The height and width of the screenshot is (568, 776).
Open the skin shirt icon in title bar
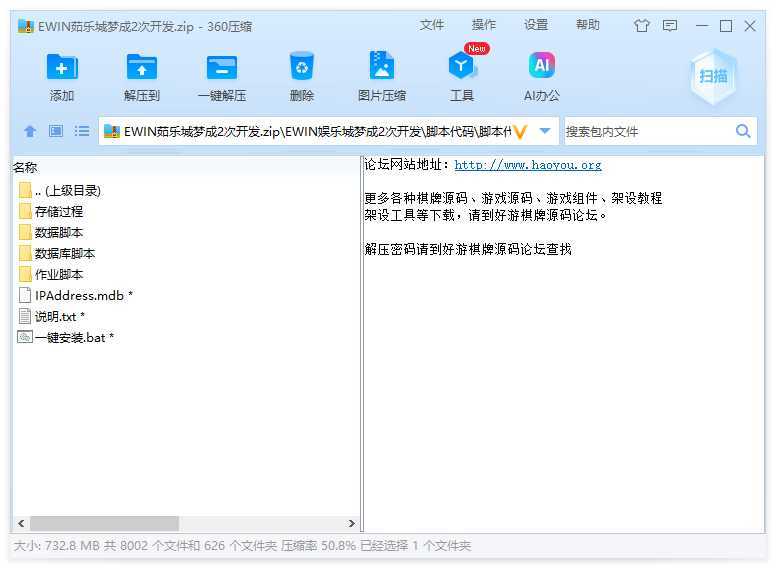click(x=641, y=26)
